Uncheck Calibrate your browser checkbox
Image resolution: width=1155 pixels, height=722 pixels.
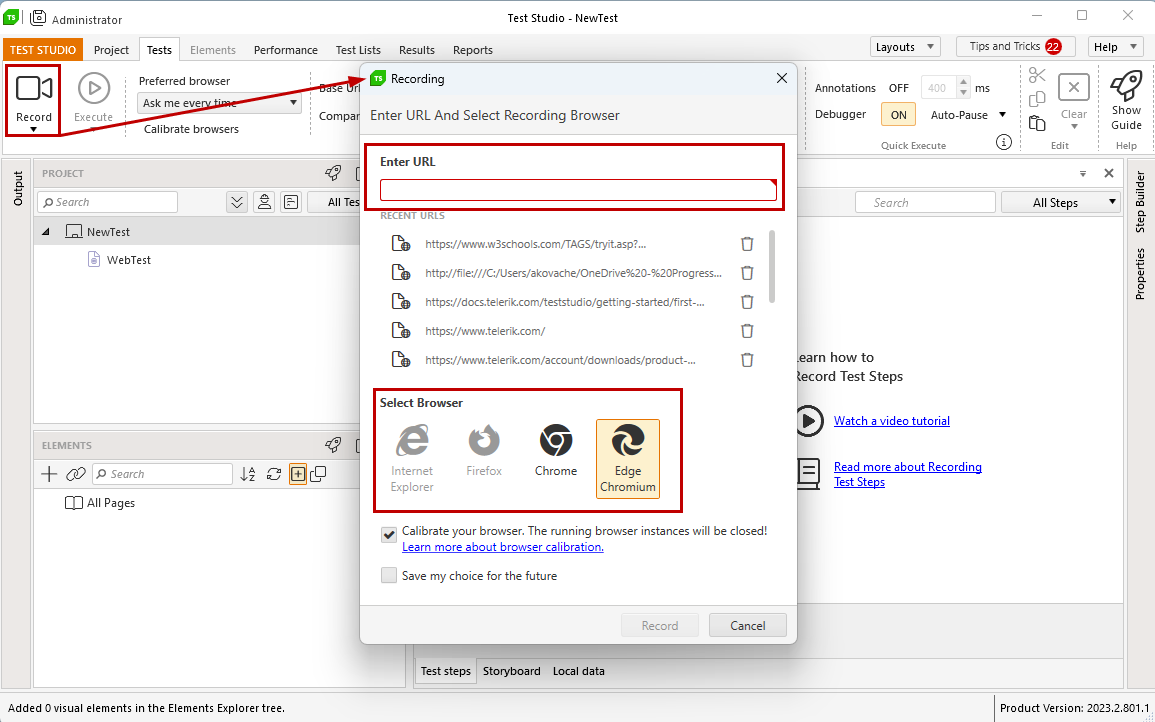[389, 535]
